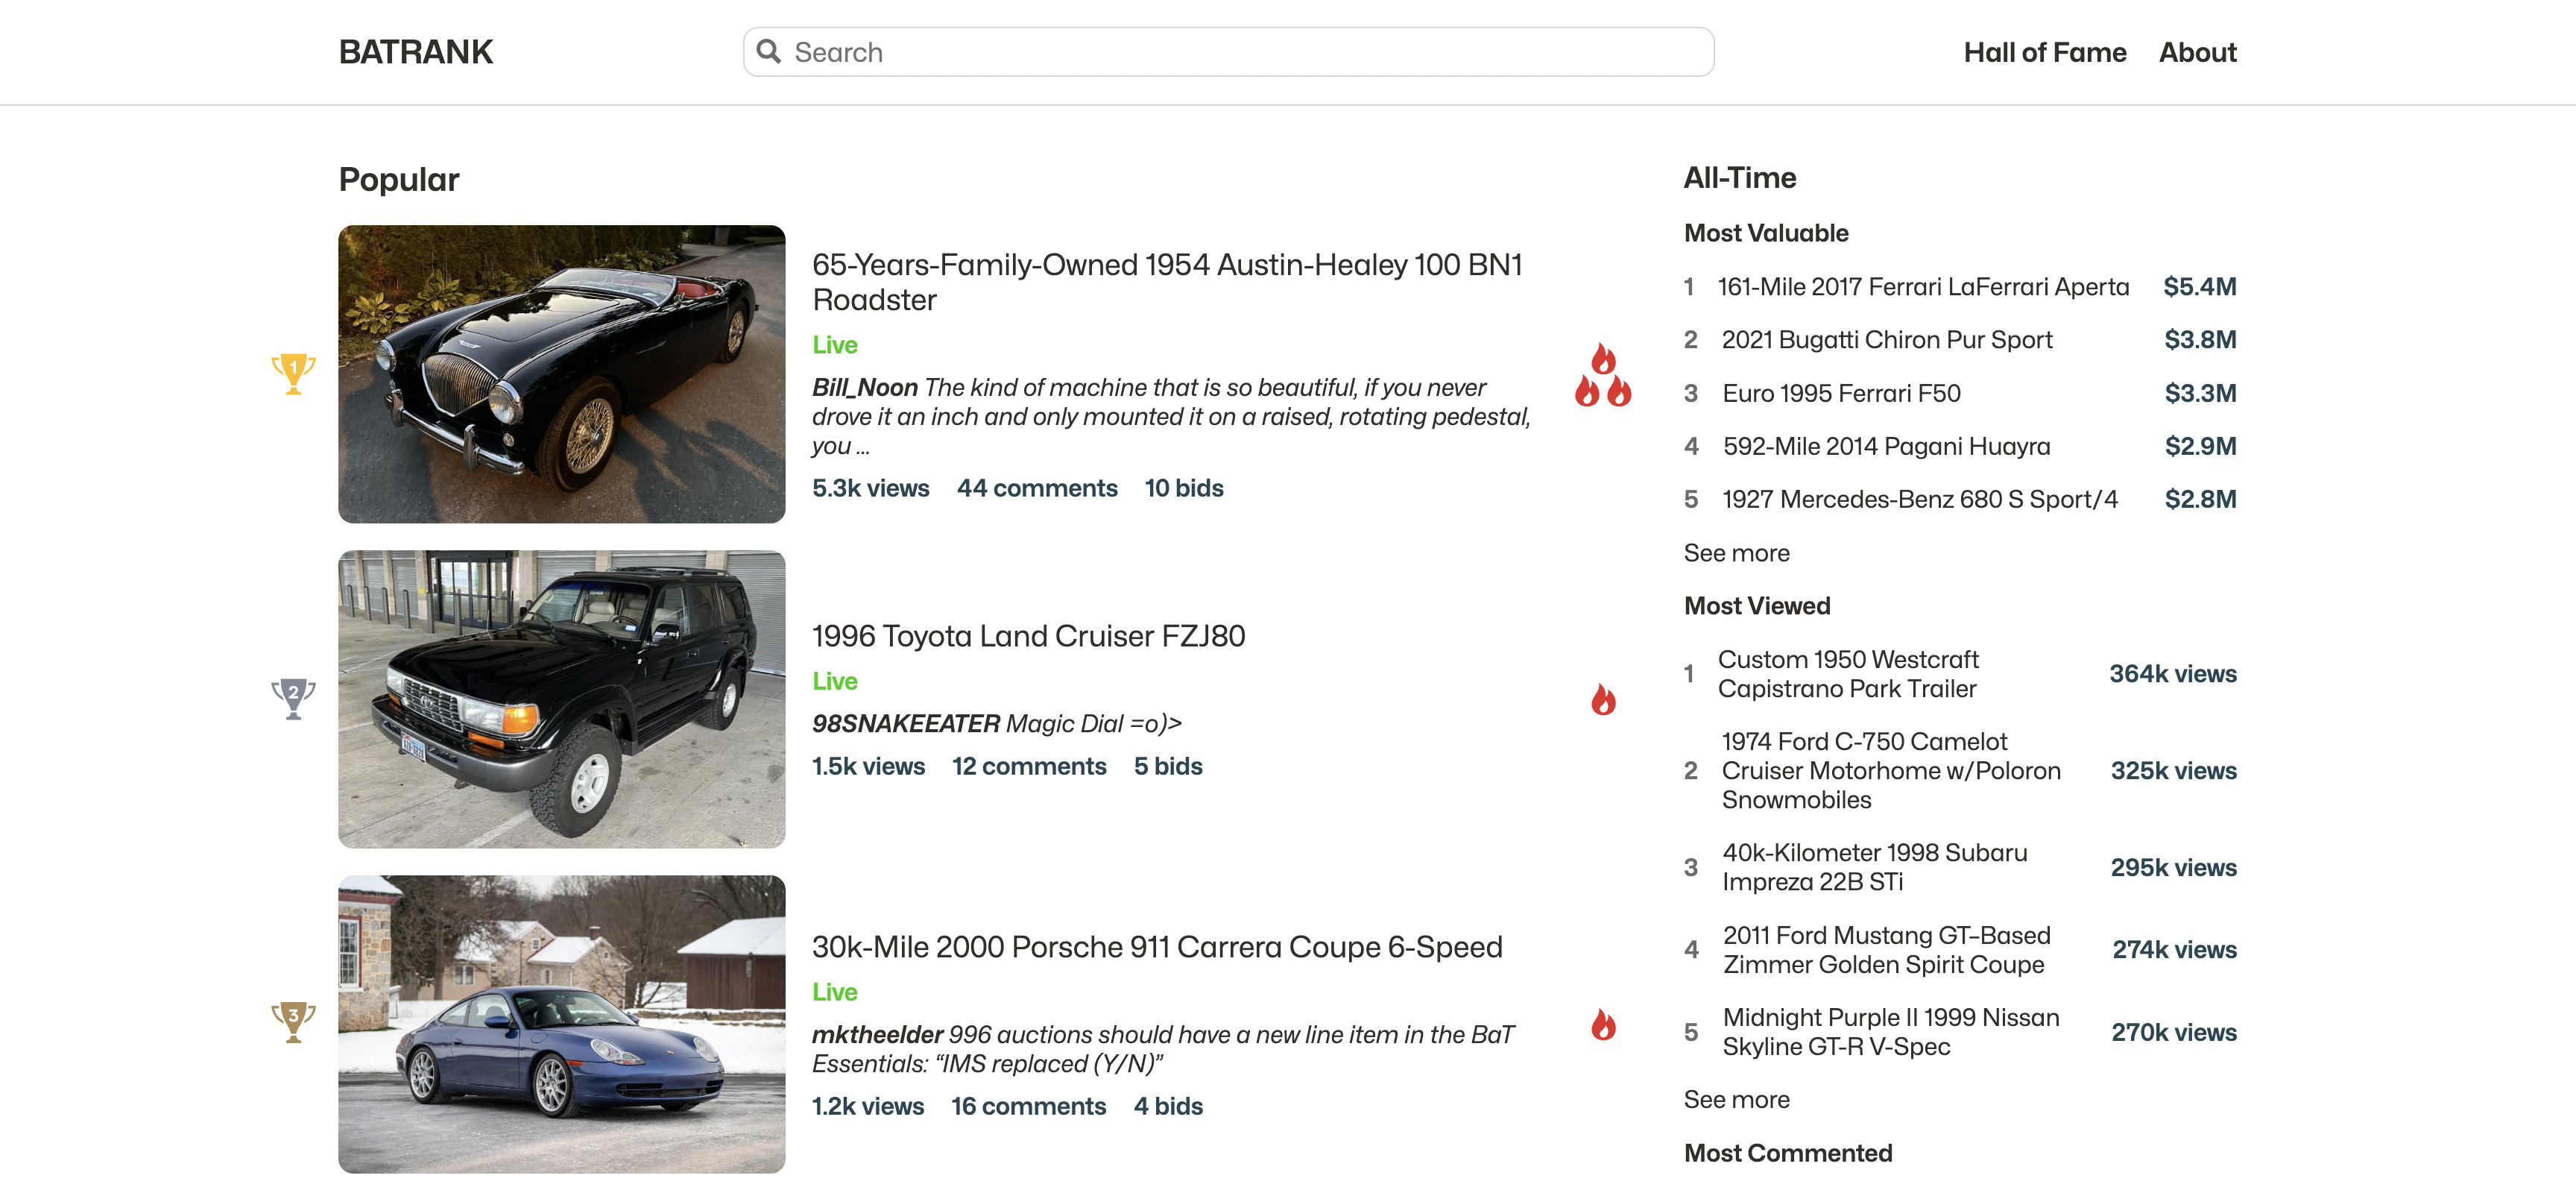This screenshot has height=1193, width=2576.
Task: View the 44 comments on Austin-Healey
Action: click(1036, 488)
